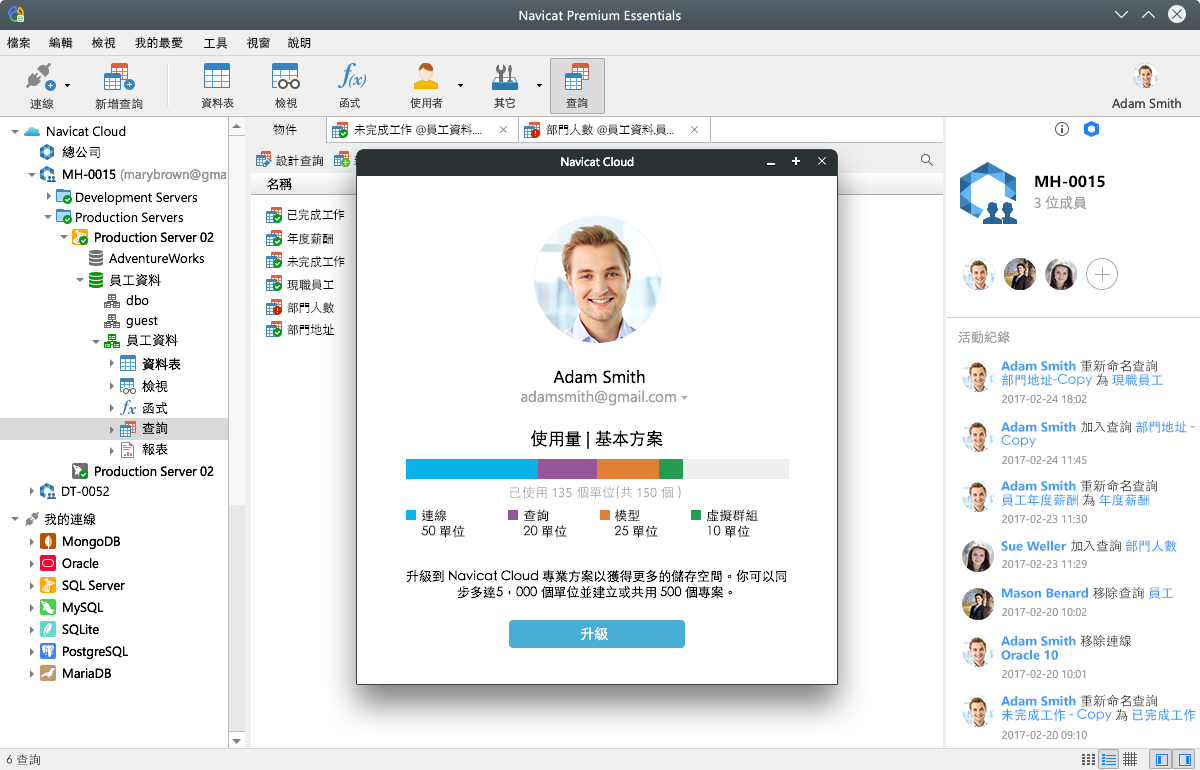
Task: Collapse the 我的連線 (My Connections) group
Action: (15, 519)
